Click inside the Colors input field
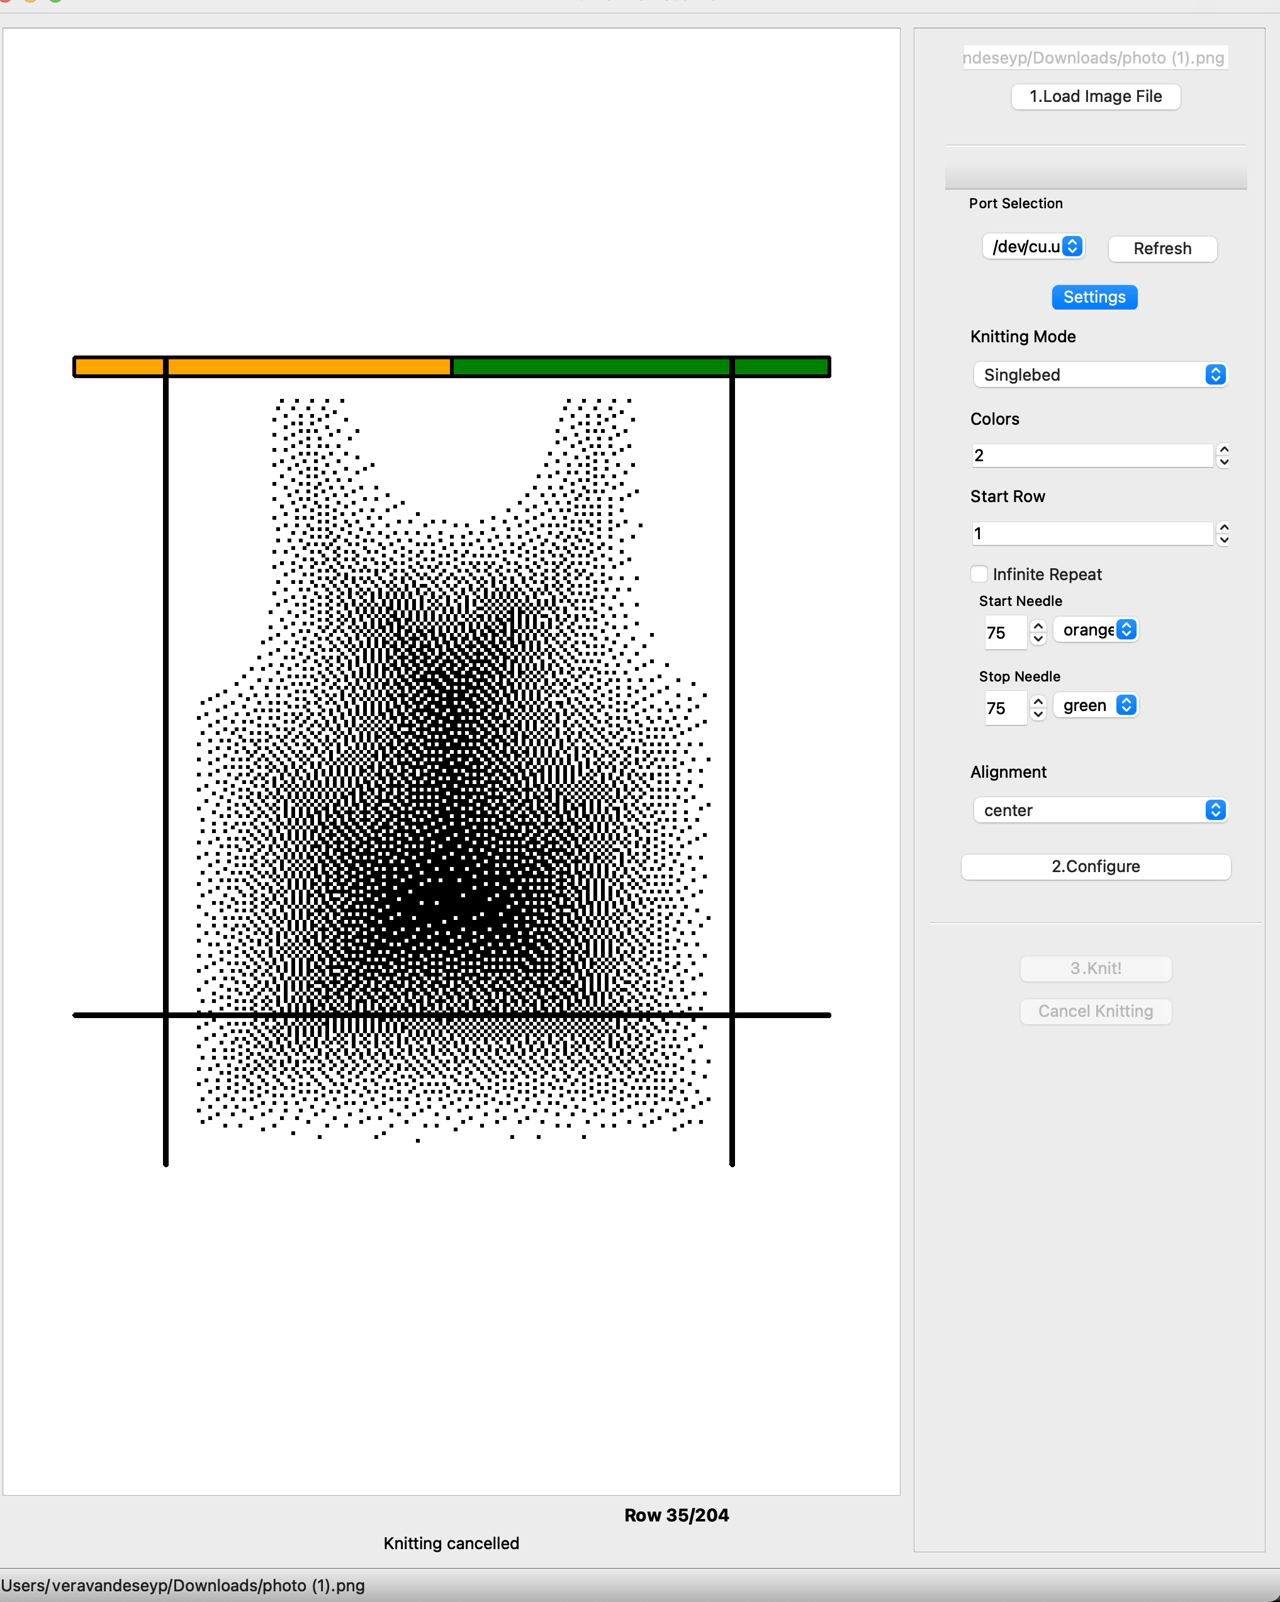1280x1602 pixels. click(1091, 456)
